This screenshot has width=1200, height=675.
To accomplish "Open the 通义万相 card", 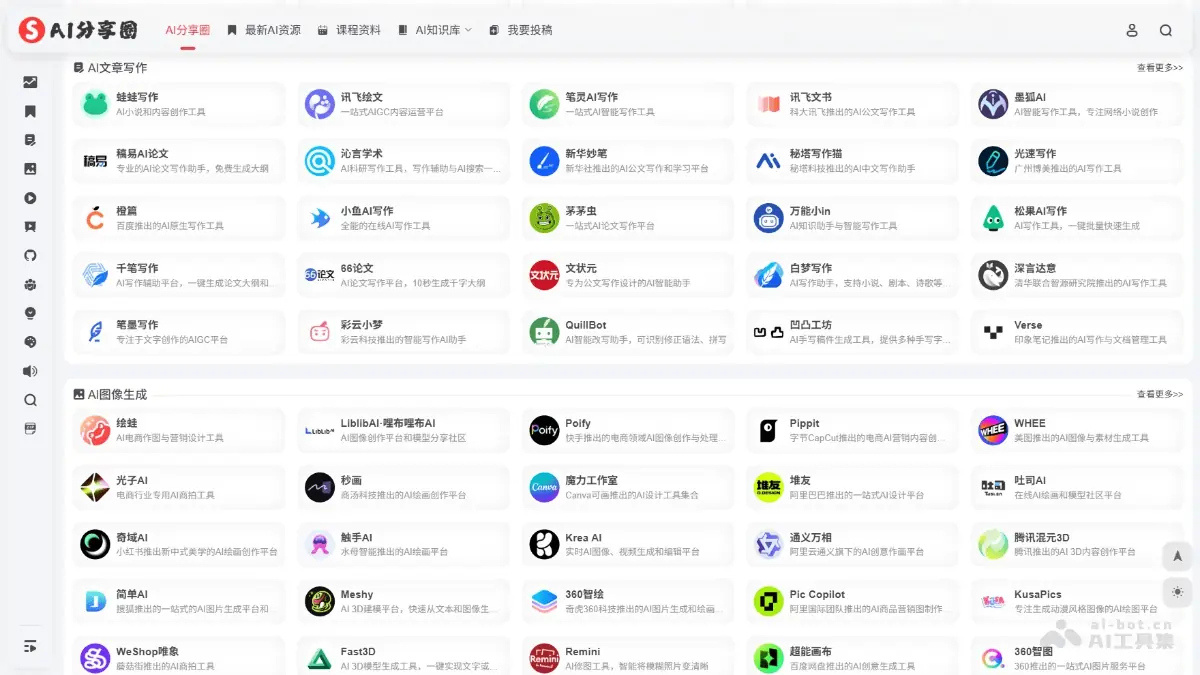I will [x=853, y=544].
